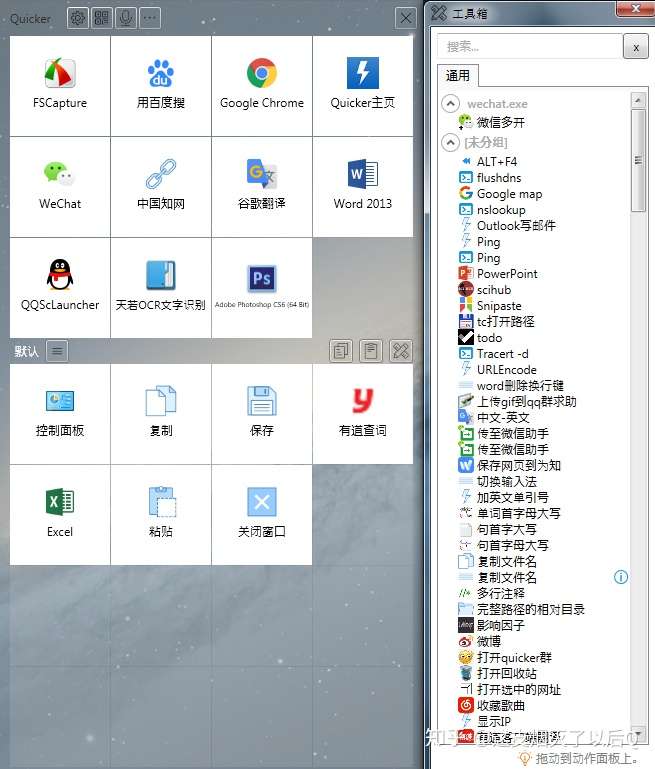Select scihub action

(485, 289)
